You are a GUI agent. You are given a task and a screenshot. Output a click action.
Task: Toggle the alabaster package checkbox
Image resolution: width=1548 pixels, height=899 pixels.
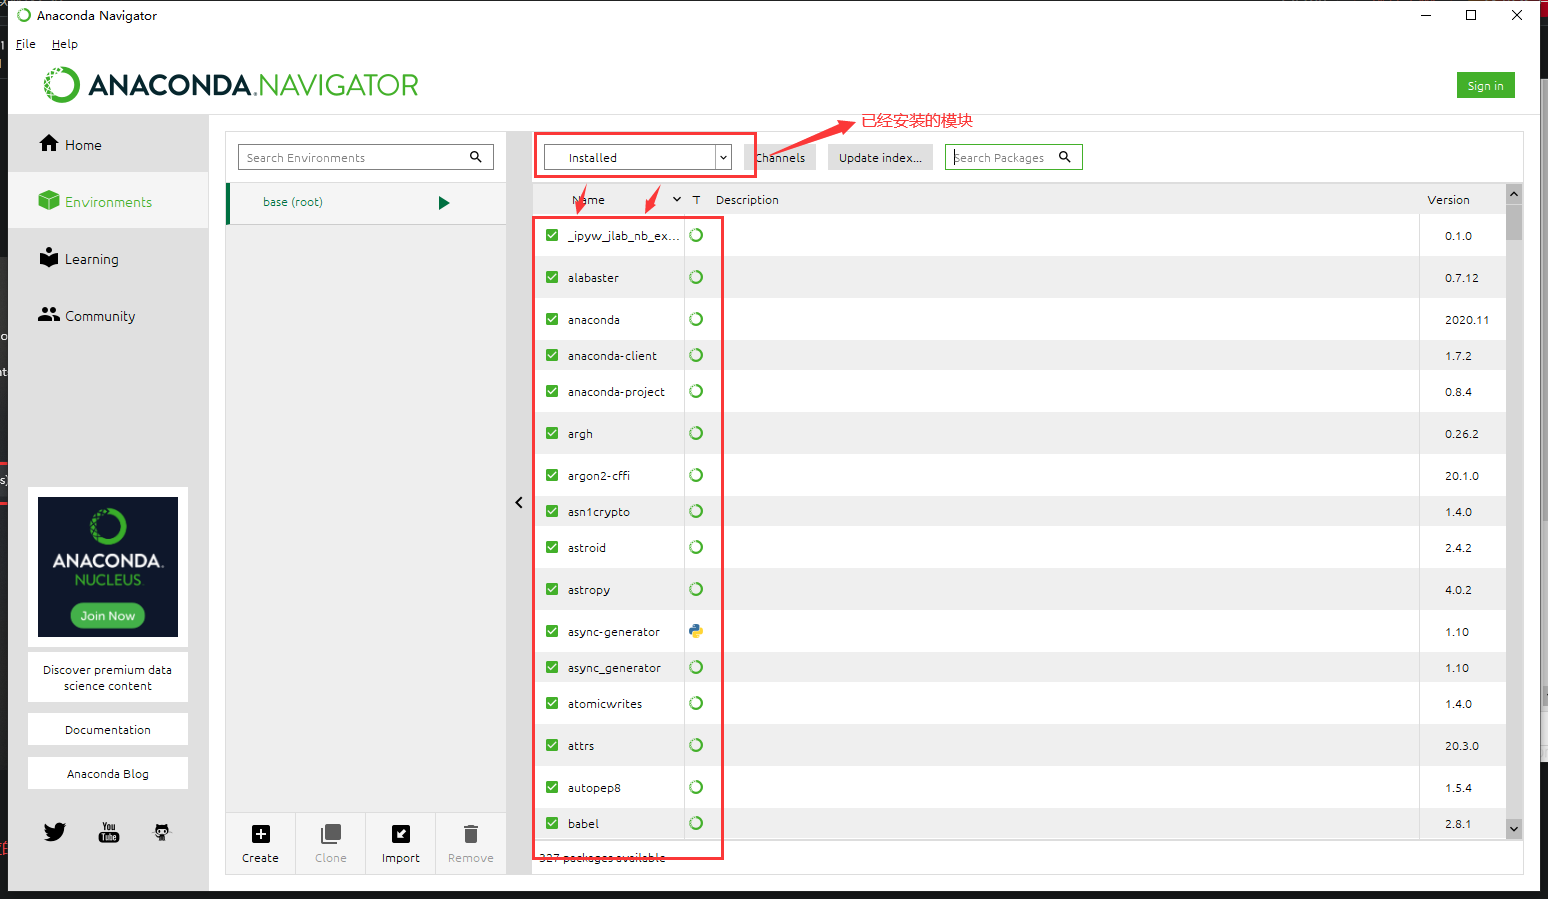pos(552,277)
